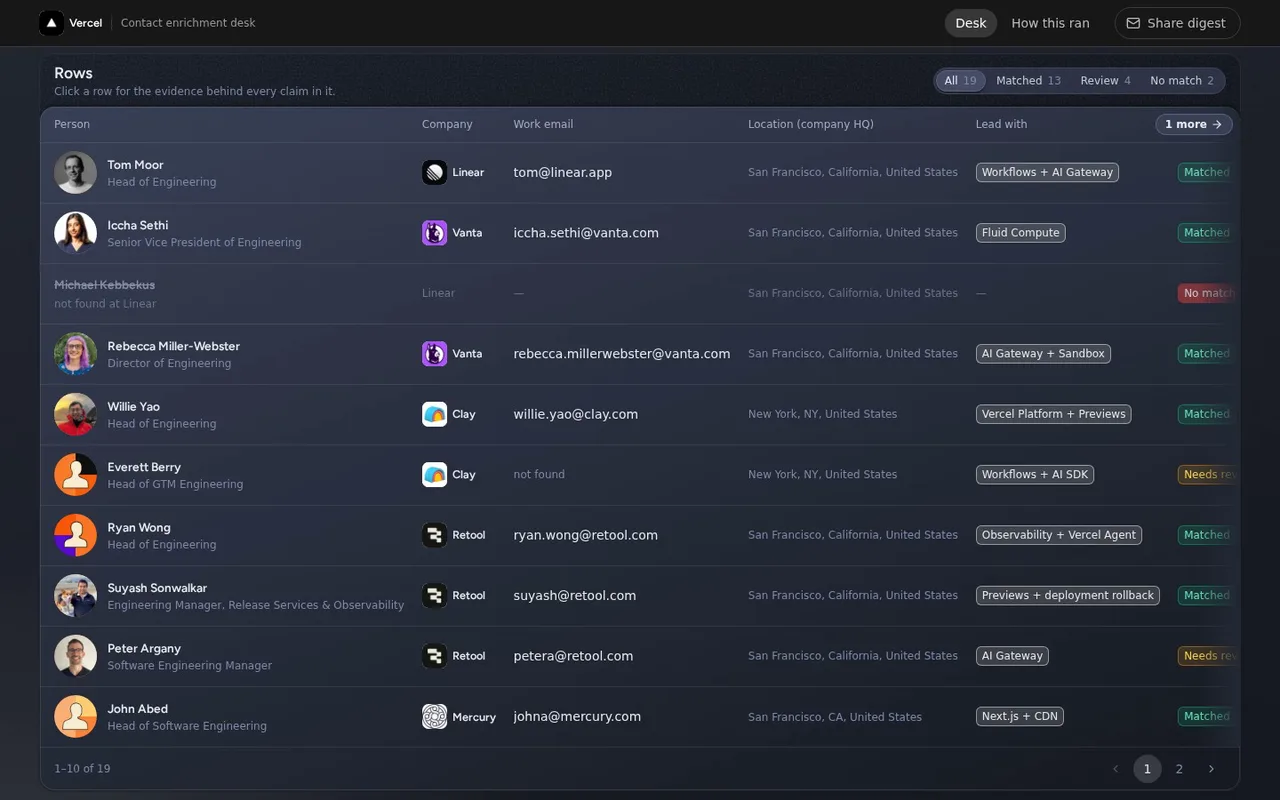Screen dimensions: 1280x800
Task: Click the Work email column header
Action: [543, 124]
